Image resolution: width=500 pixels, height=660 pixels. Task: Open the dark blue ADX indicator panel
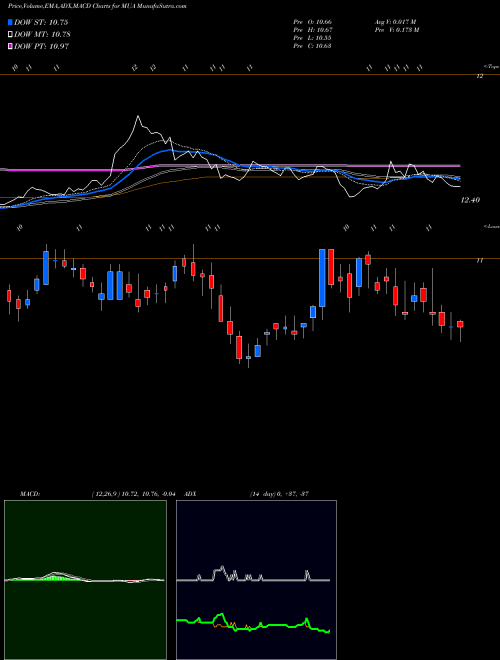(256, 580)
